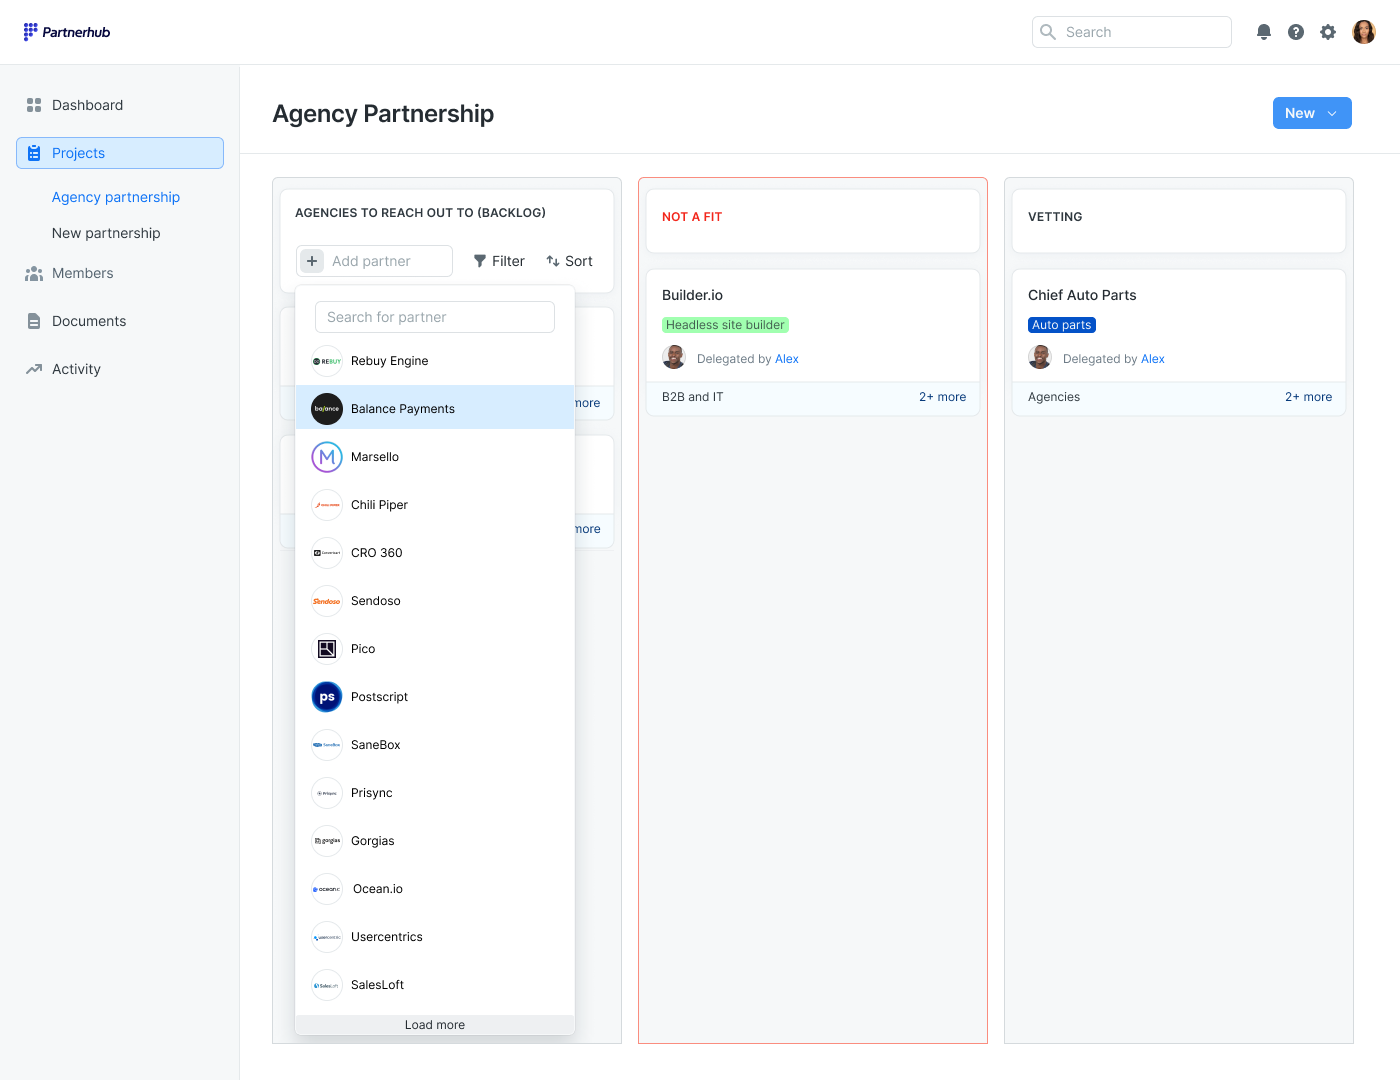
Task: Click the plus icon next to Add partner
Action: tap(311, 260)
